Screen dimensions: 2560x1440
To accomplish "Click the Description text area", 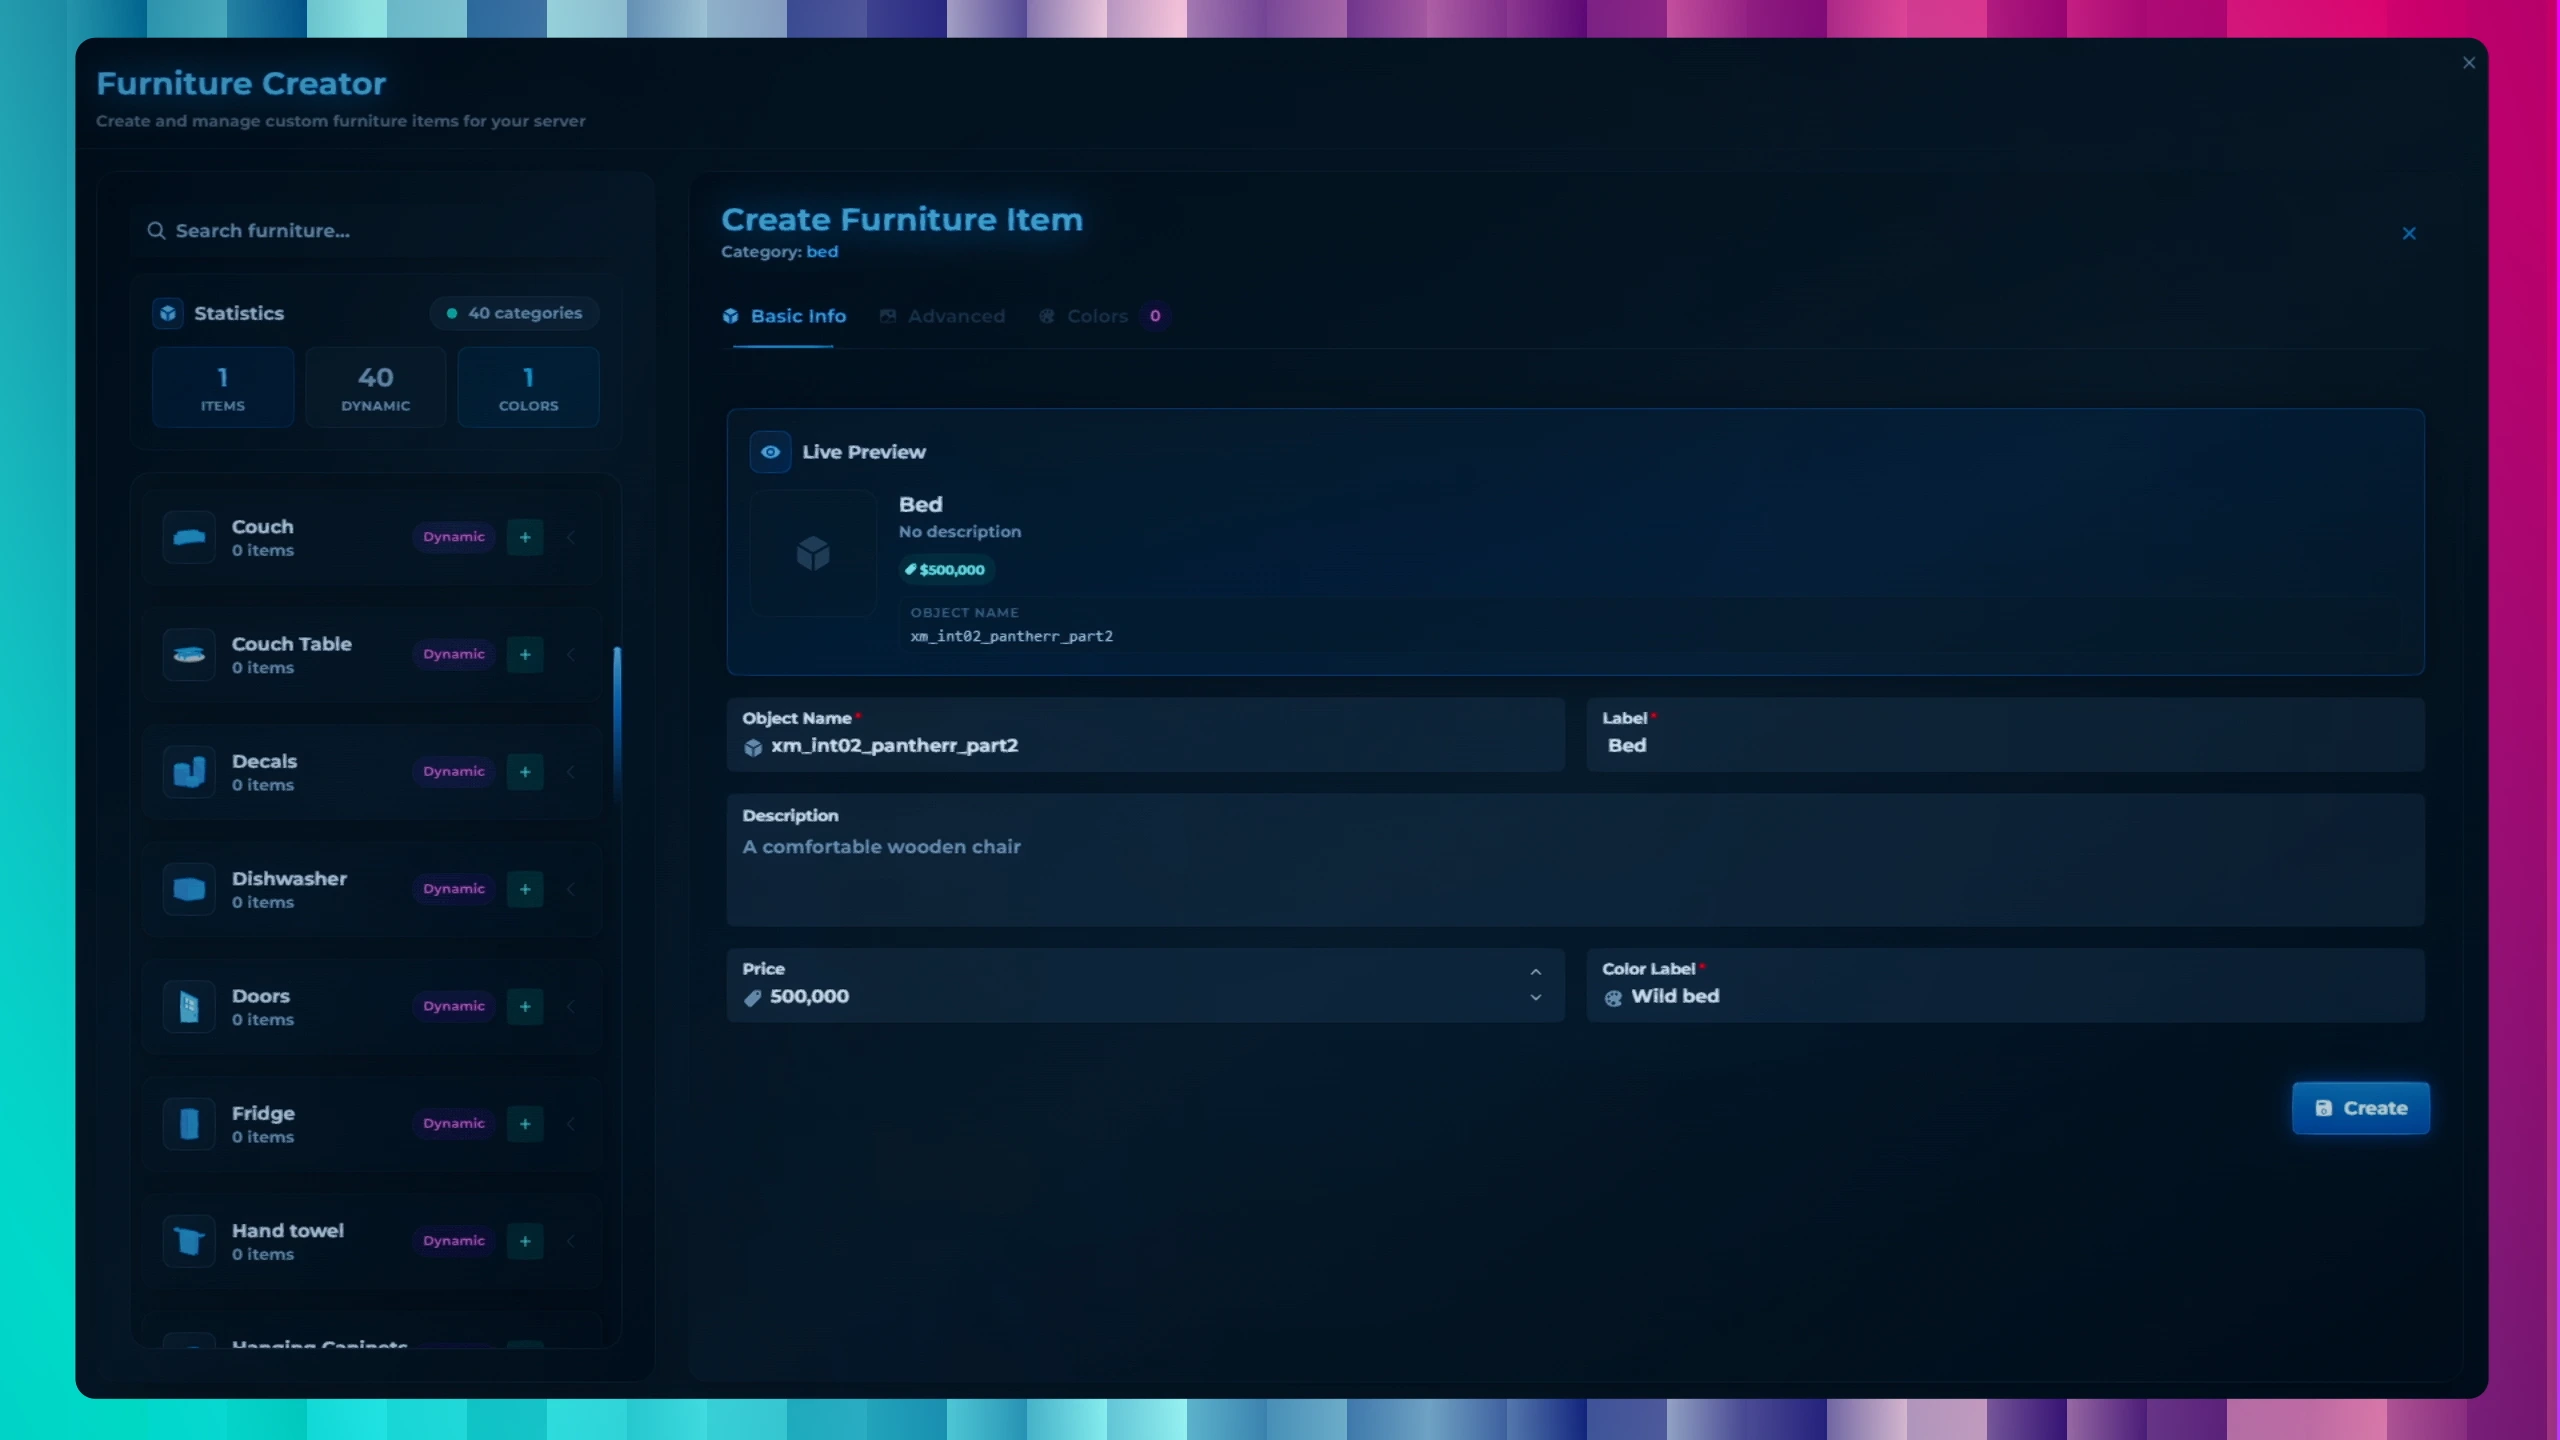I will pyautogui.click(x=1576, y=860).
